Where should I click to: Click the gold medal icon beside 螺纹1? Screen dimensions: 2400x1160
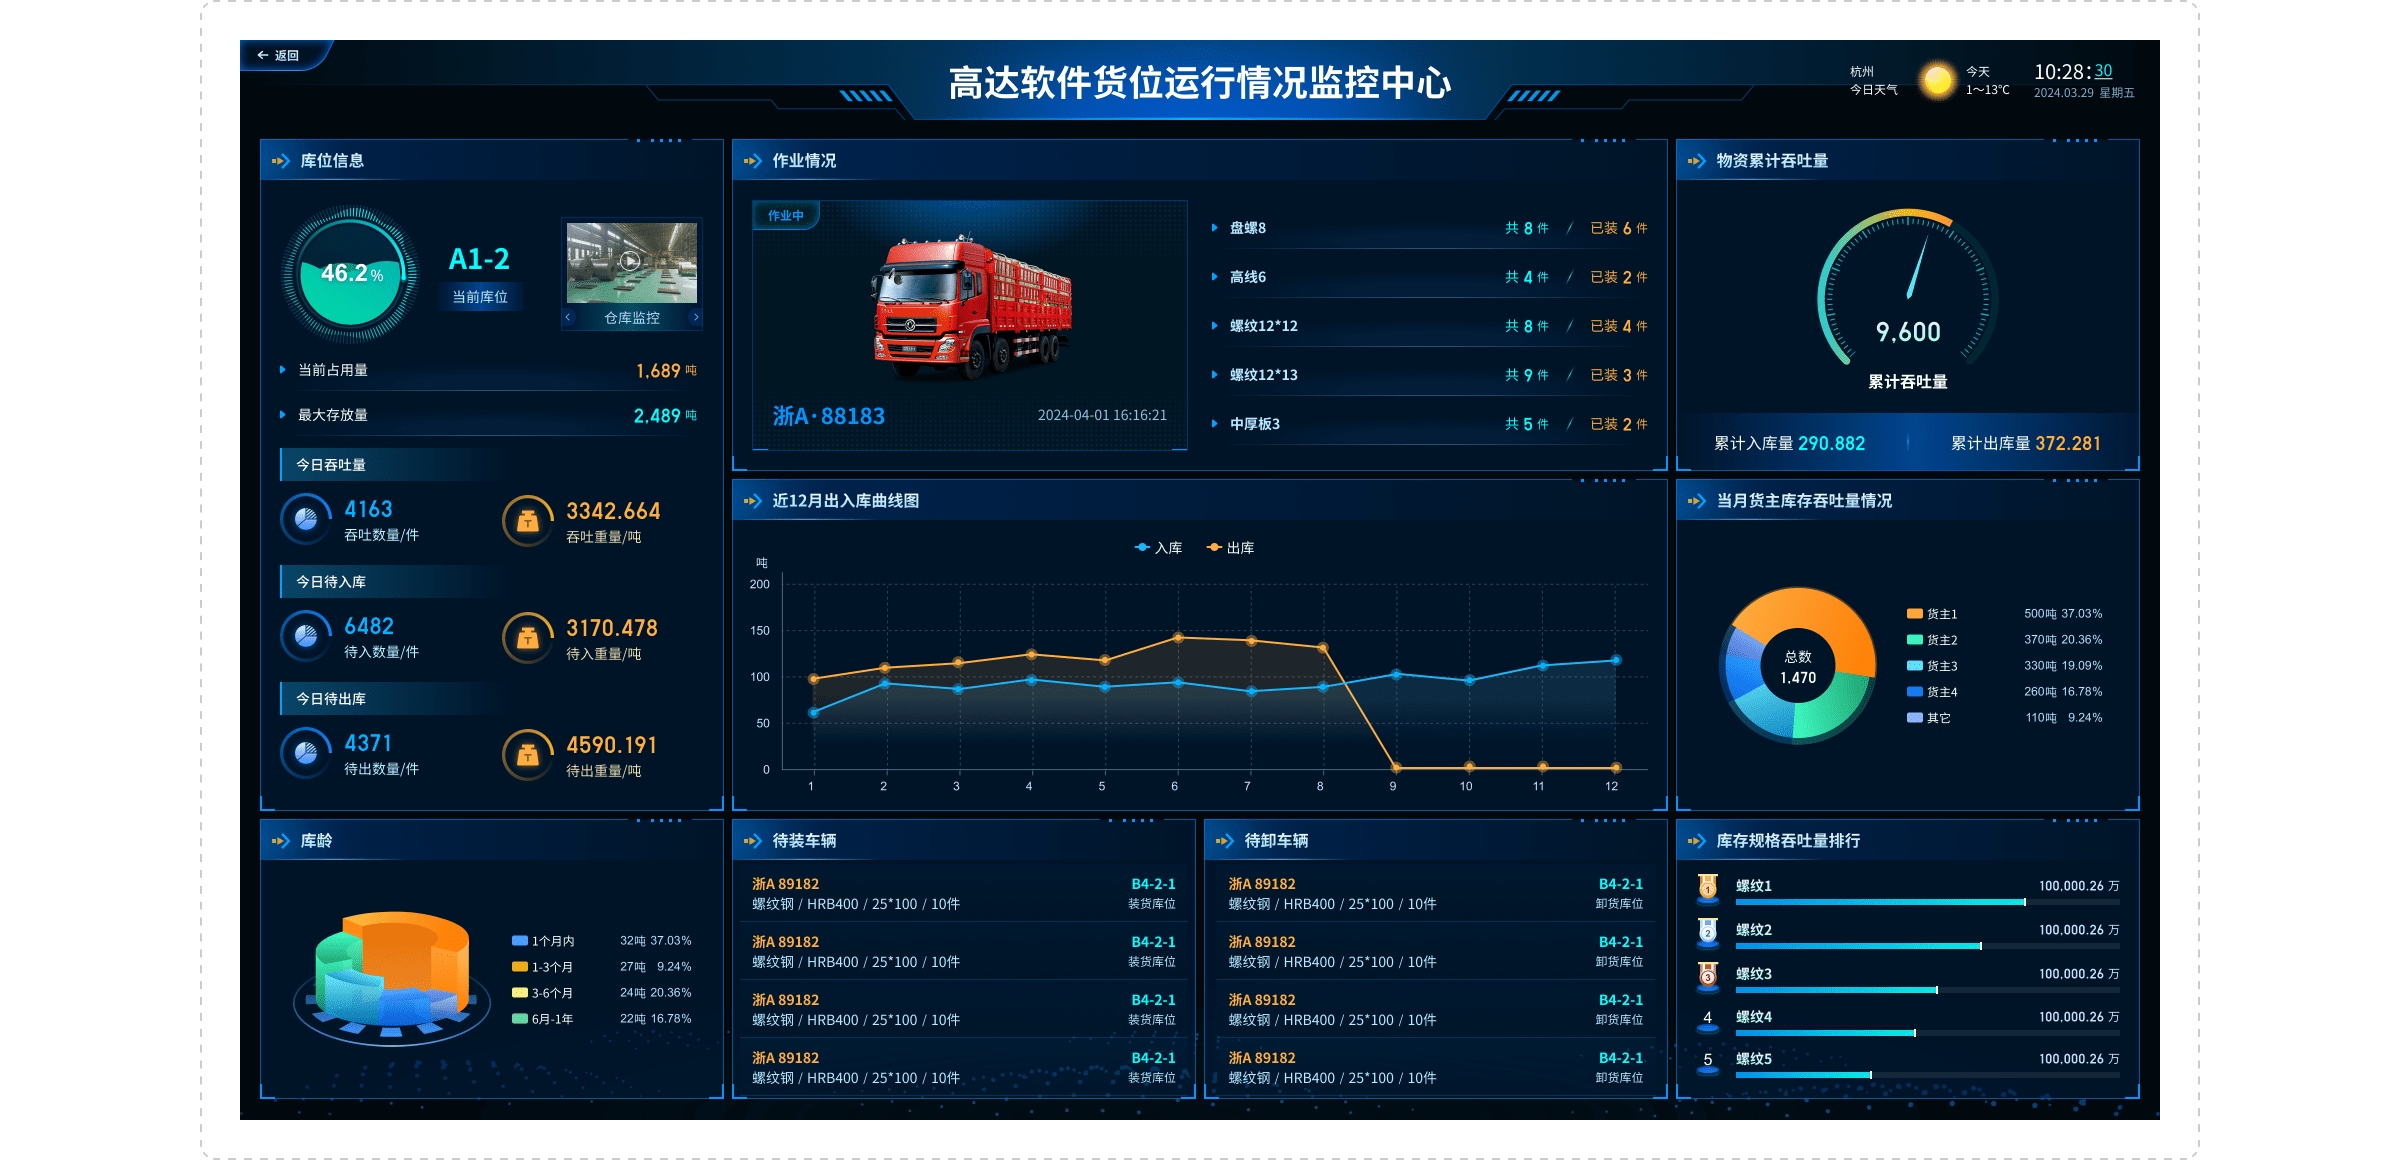1708,886
